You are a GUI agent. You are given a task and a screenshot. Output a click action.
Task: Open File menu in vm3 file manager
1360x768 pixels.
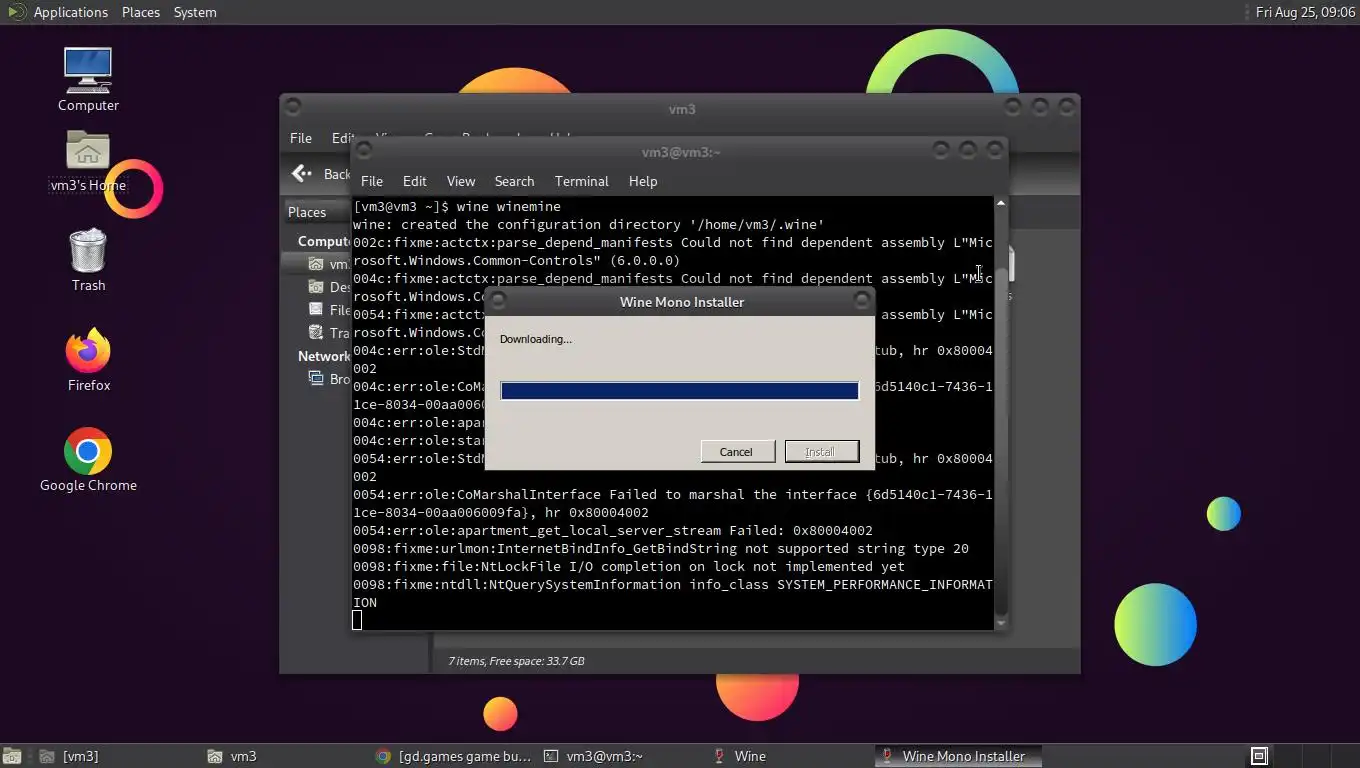(300, 138)
